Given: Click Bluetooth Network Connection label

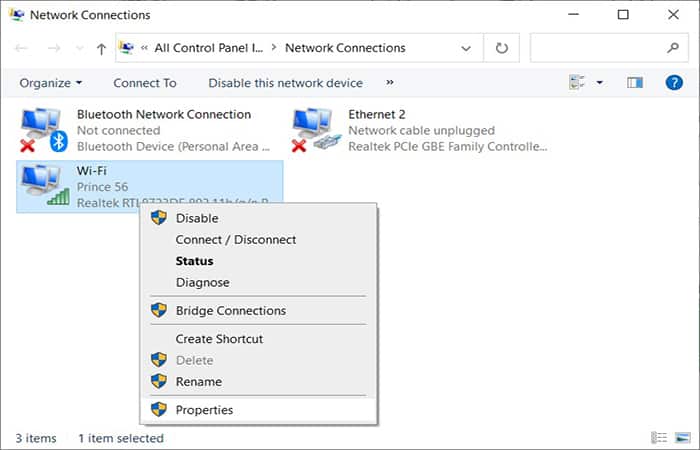Looking at the screenshot, I should pyautogui.click(x=164, y=114).
